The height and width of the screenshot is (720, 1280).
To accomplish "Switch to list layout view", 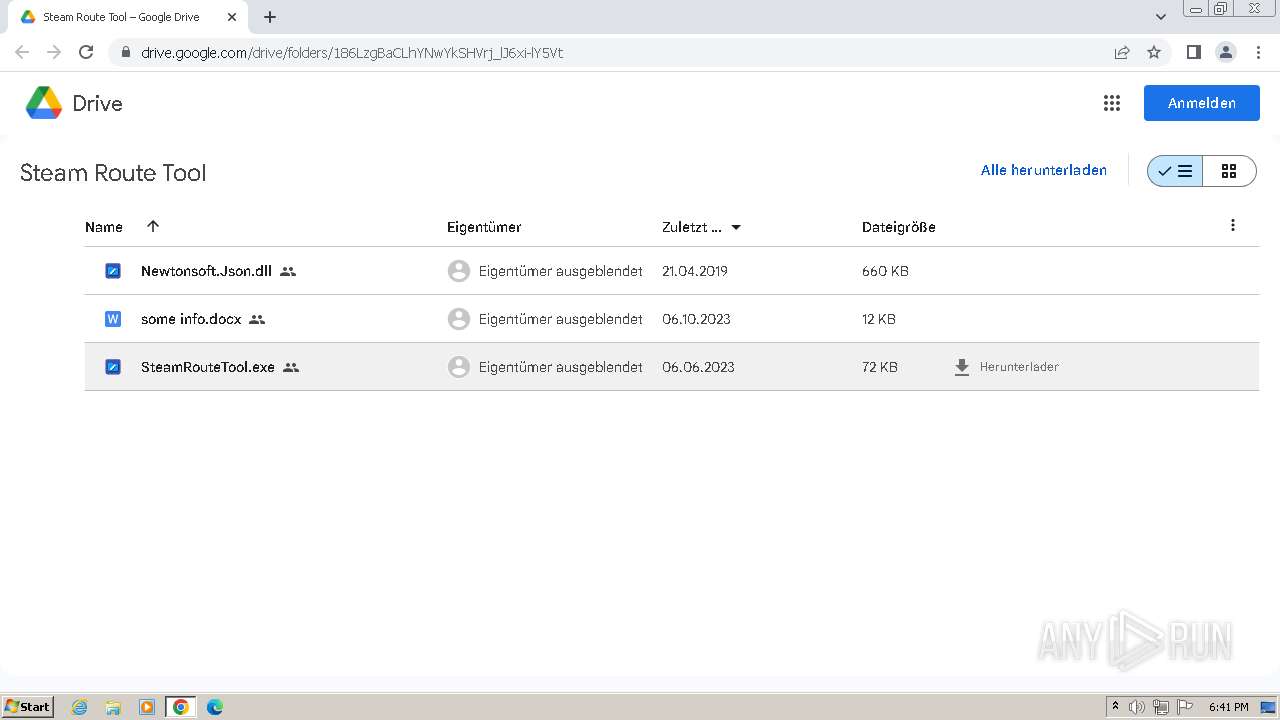I will [1175, 171].
